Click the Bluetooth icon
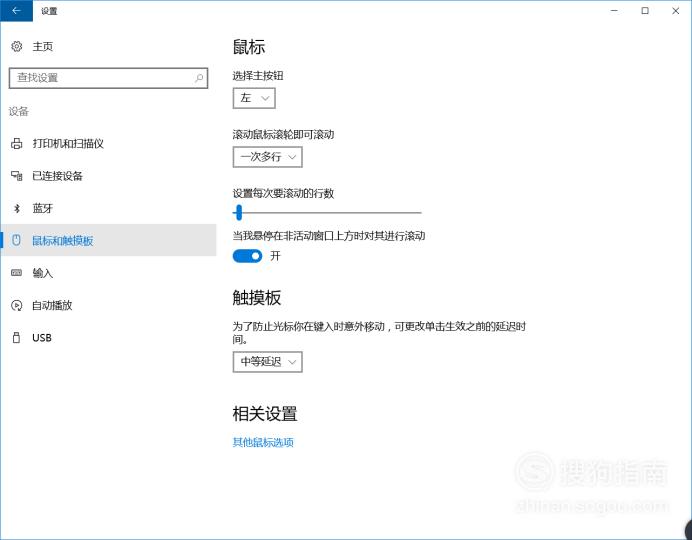The width and height of the screenshot is (692, 540). click(x=17, y=208)
